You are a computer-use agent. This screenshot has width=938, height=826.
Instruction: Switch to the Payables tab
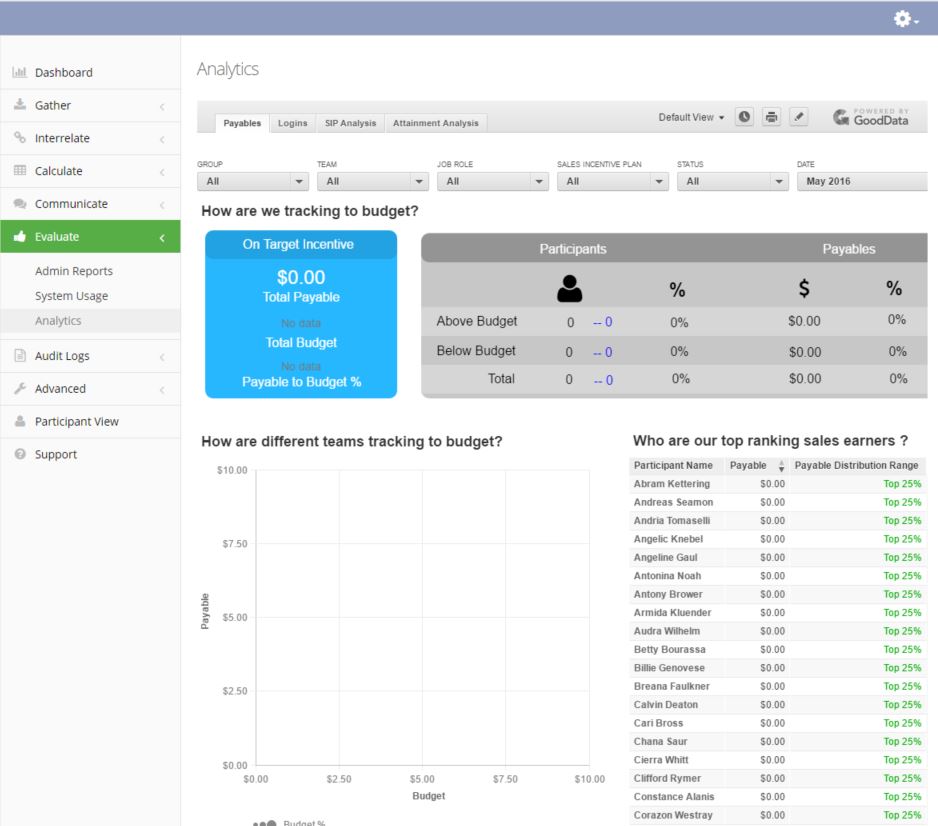tap(242, 123)
